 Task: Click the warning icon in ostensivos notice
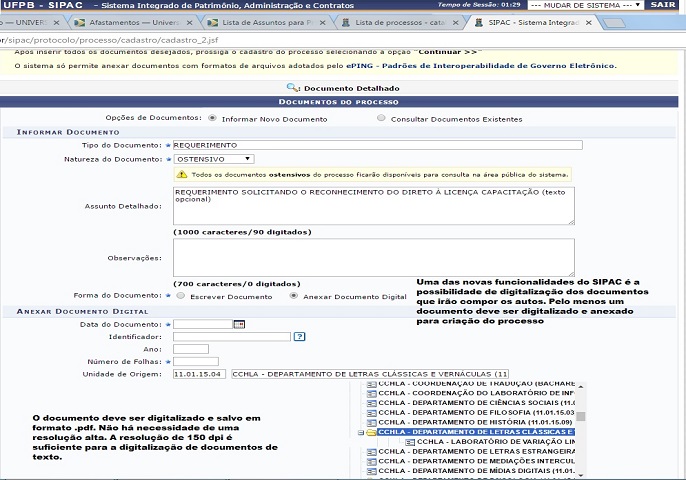tap(182, 174)
